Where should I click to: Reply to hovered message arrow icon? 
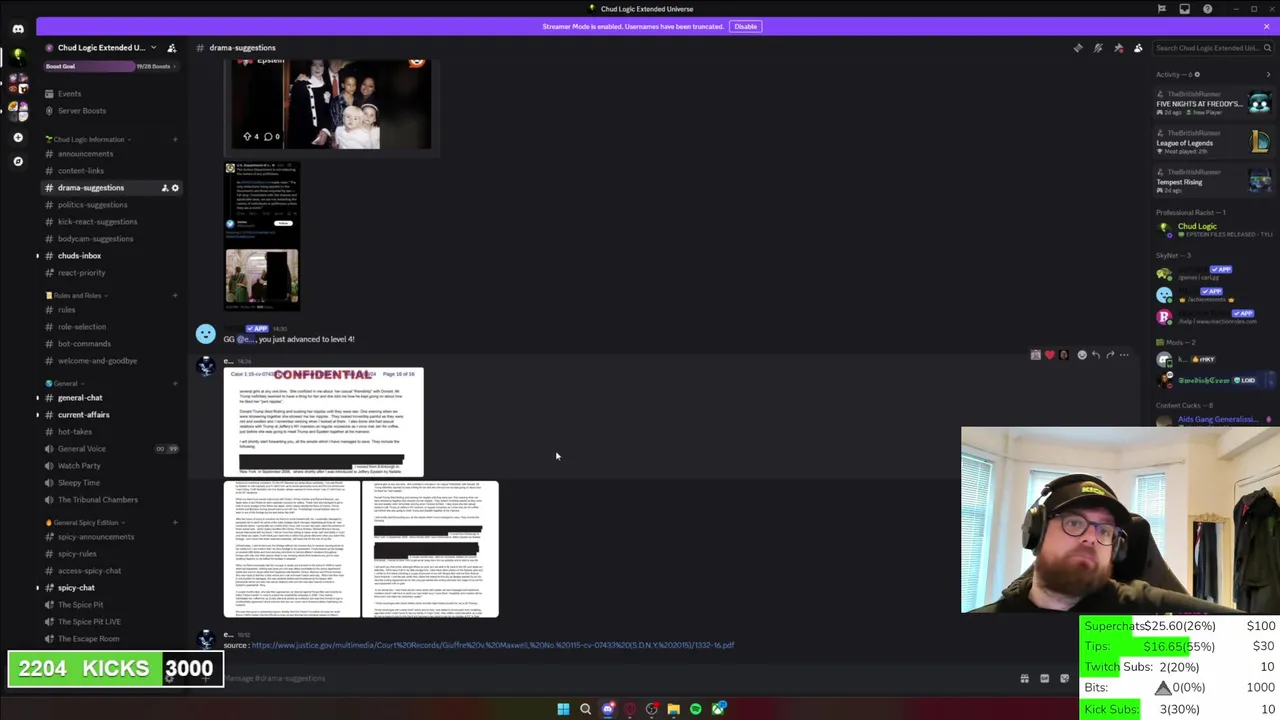point(1096,355)
